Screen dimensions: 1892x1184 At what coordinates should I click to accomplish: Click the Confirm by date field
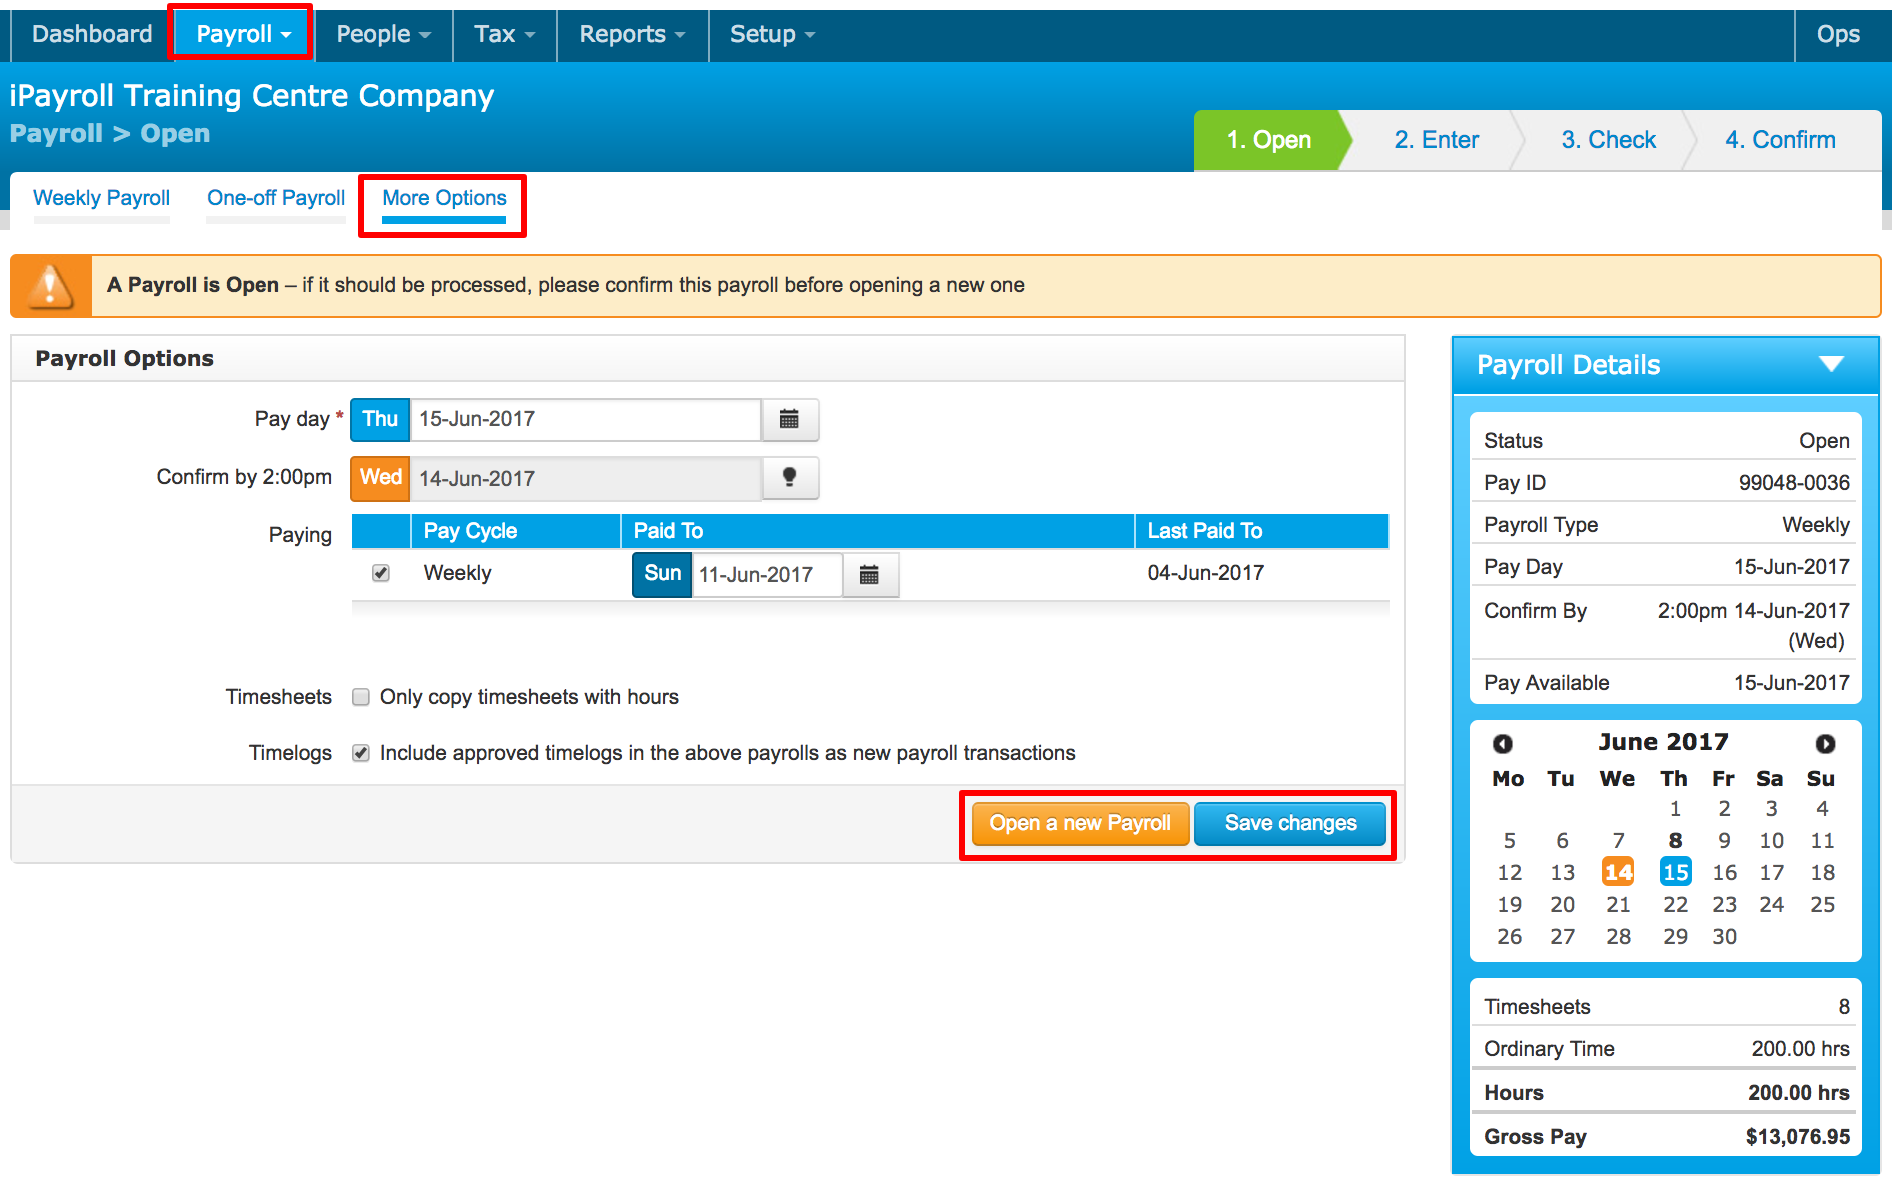pos(585,478)
